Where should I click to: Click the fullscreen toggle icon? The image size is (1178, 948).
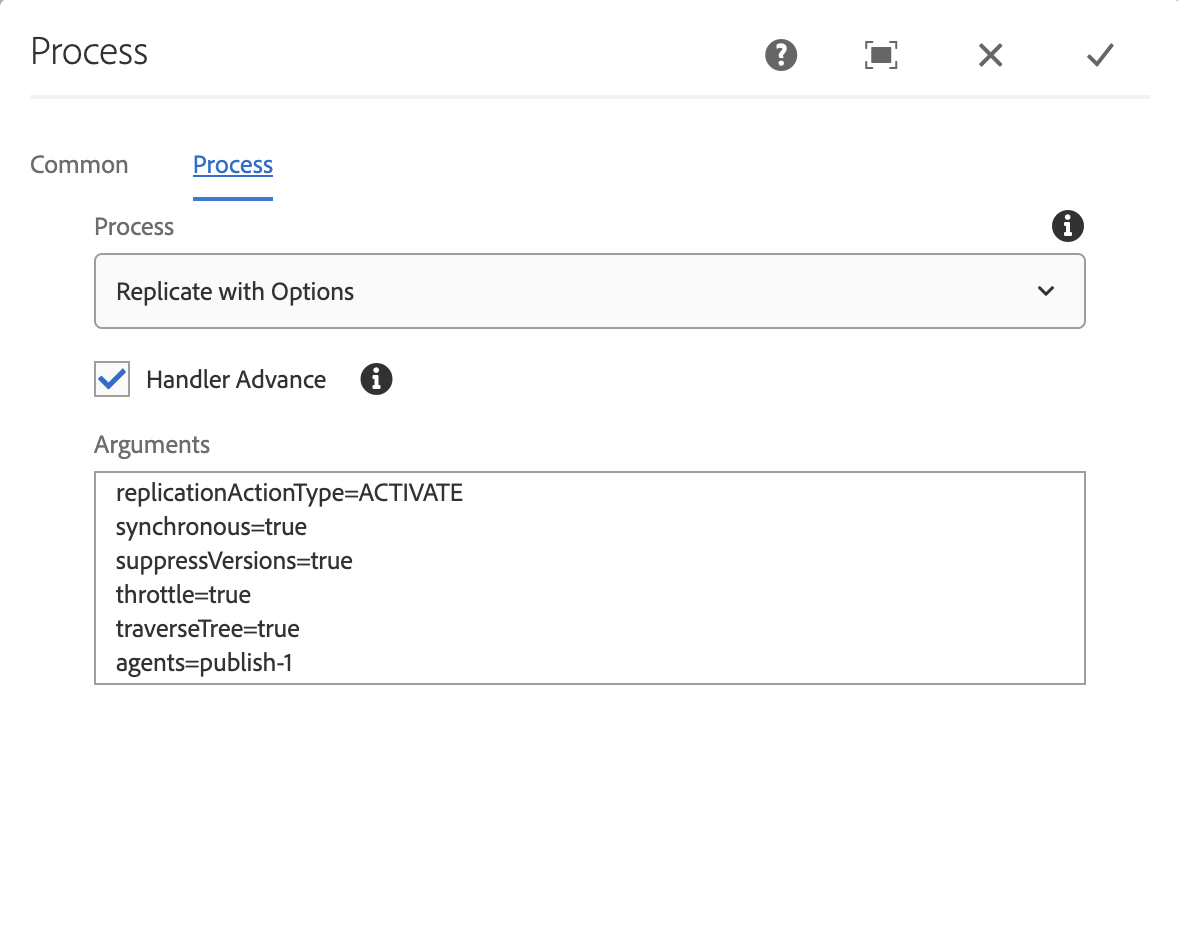(880, 55)
